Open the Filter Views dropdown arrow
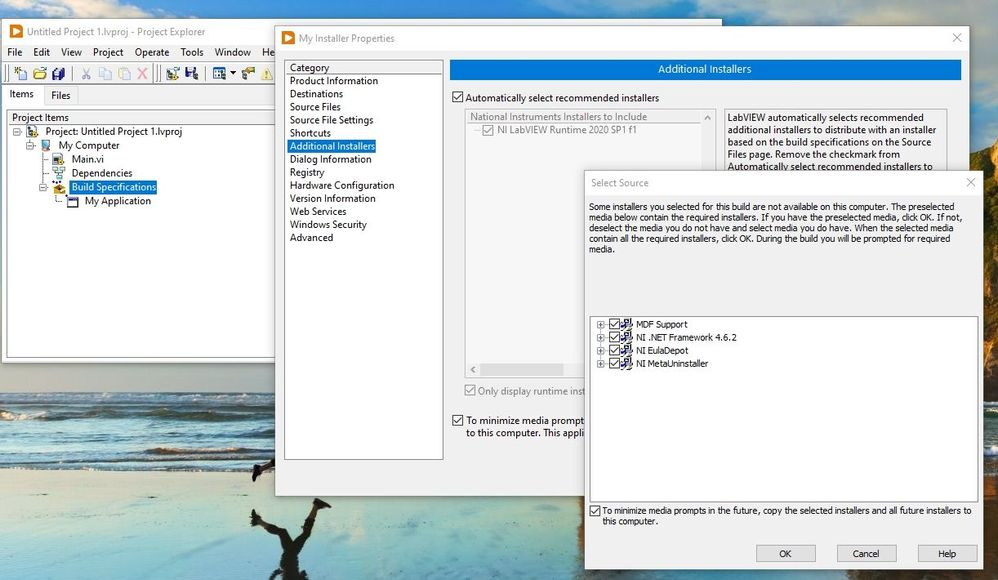The image size is (998, 580). [233, 73]
